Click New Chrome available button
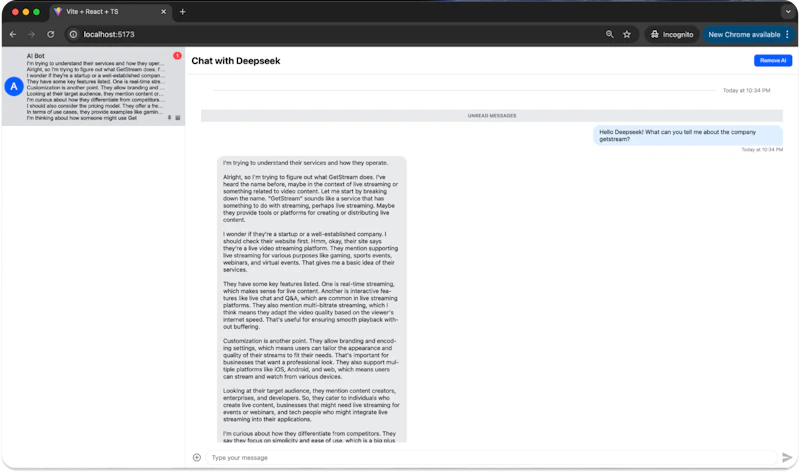 point(744,34)
